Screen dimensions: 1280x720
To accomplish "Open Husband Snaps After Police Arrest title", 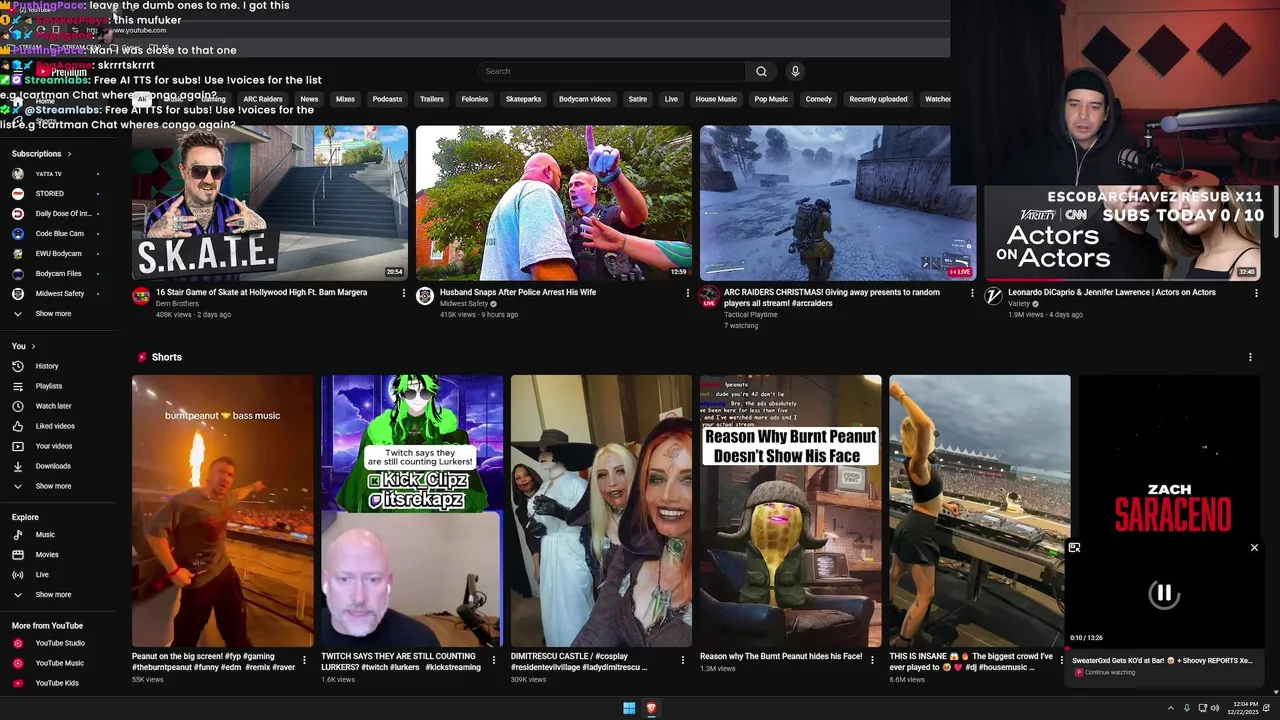I will (x=518, y=293).
